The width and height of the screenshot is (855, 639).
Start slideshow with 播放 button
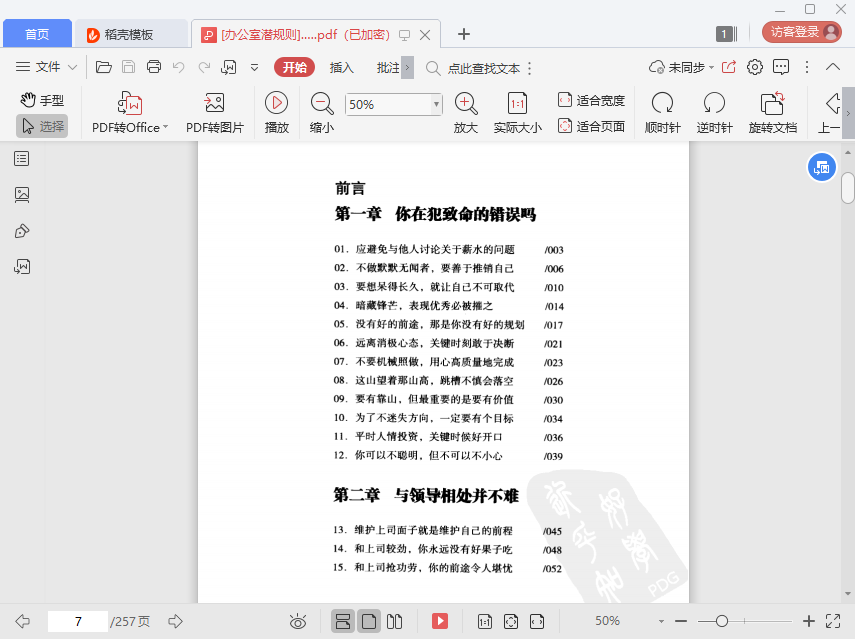point(276,112)
